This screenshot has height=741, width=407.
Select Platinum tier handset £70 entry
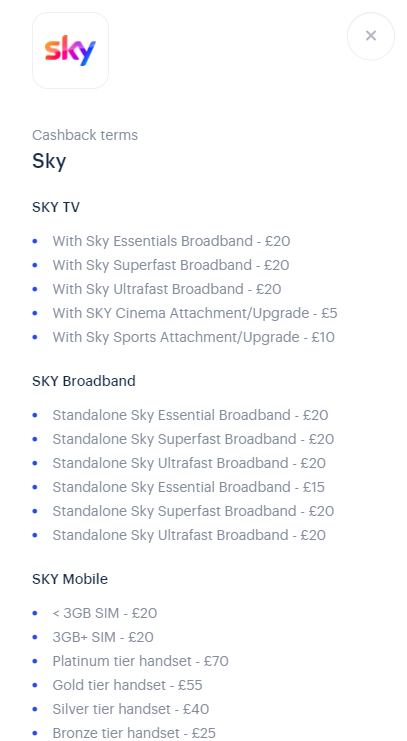(x=140, y=661)
